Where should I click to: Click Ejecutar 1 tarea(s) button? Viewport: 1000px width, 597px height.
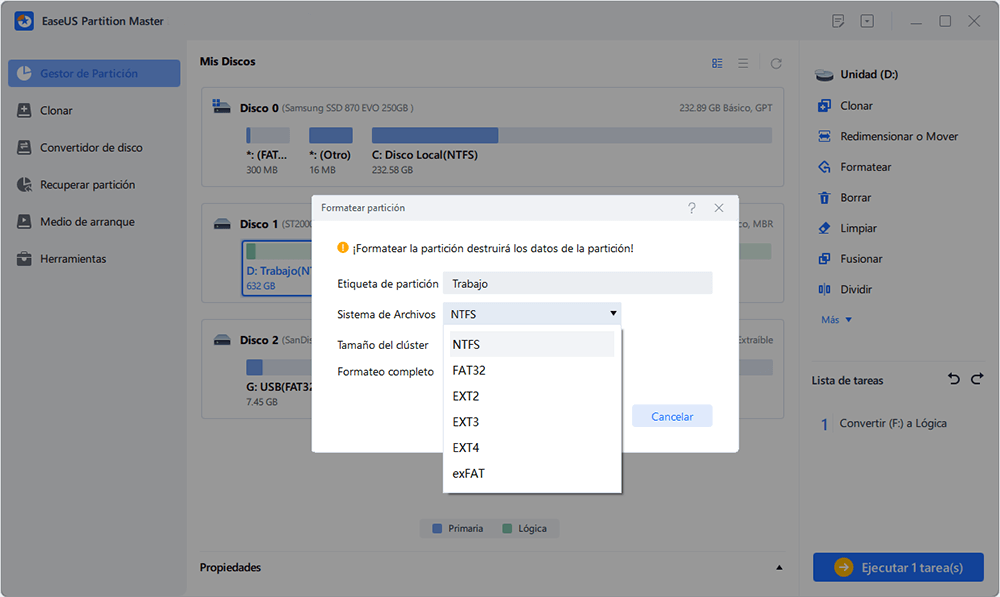898,567
